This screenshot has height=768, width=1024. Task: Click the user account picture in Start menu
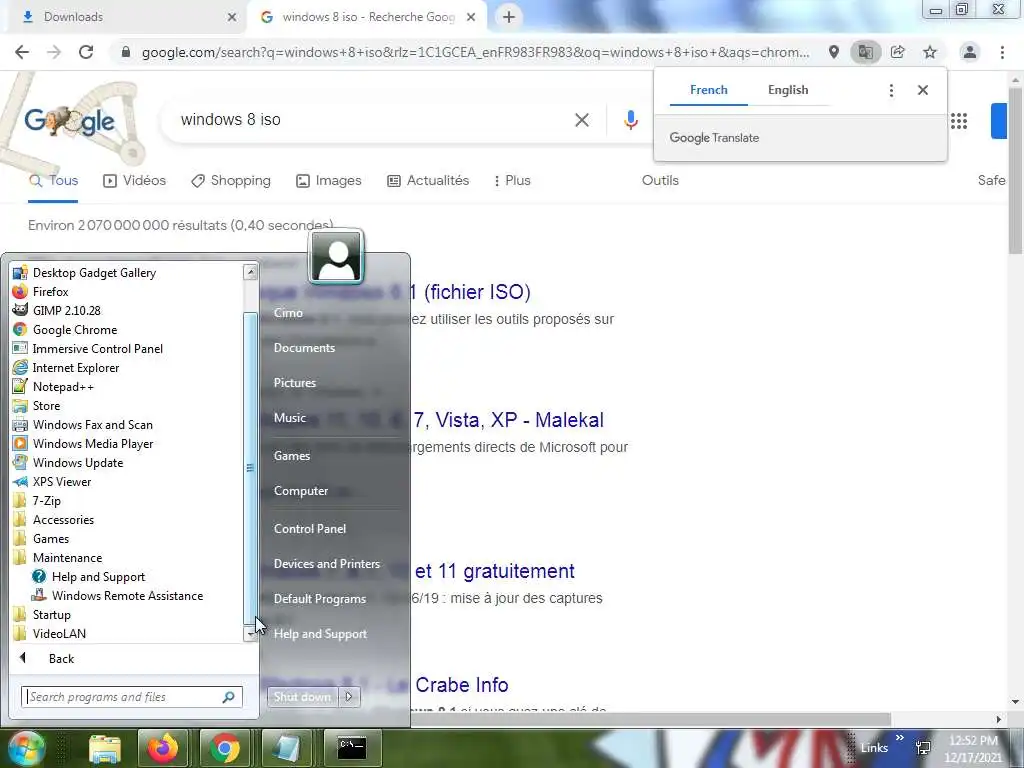click(x=336, y=257)
